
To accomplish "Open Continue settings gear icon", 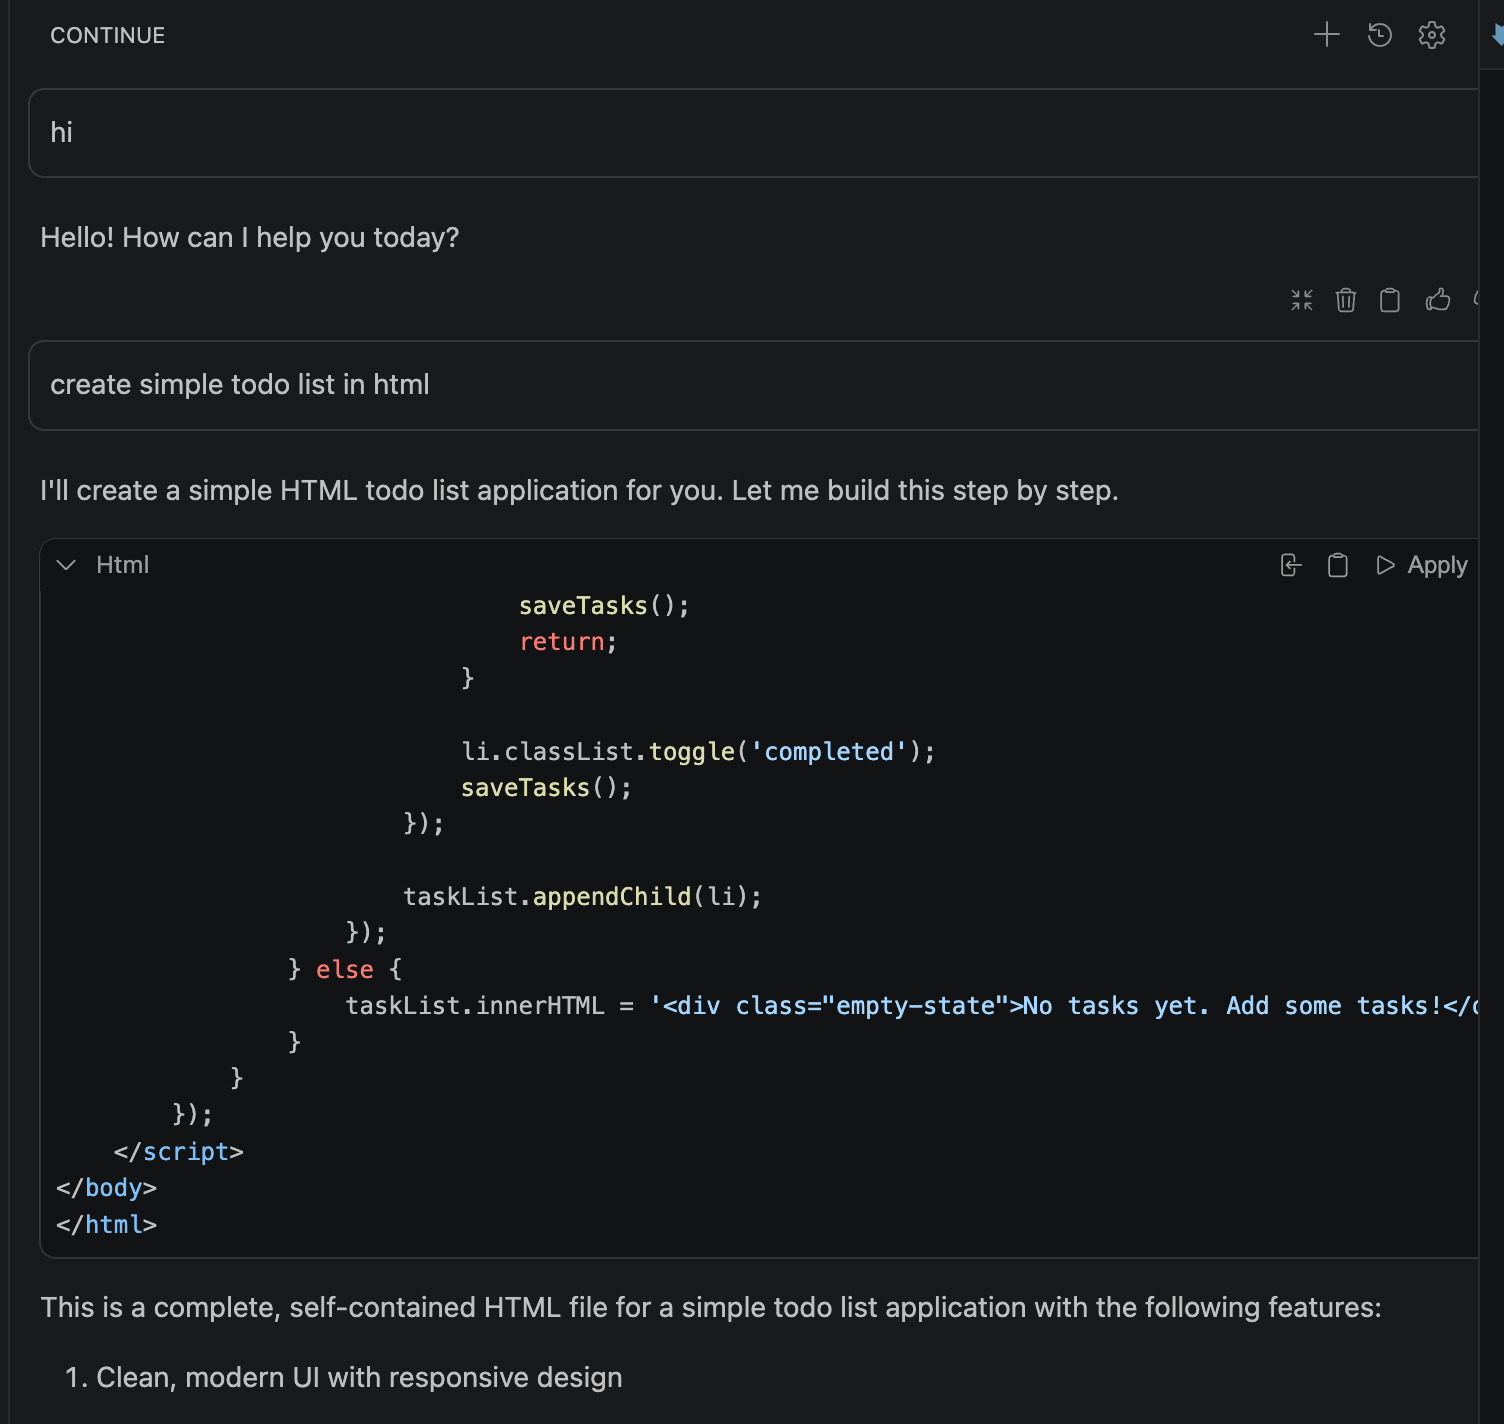I will 1432,35.
